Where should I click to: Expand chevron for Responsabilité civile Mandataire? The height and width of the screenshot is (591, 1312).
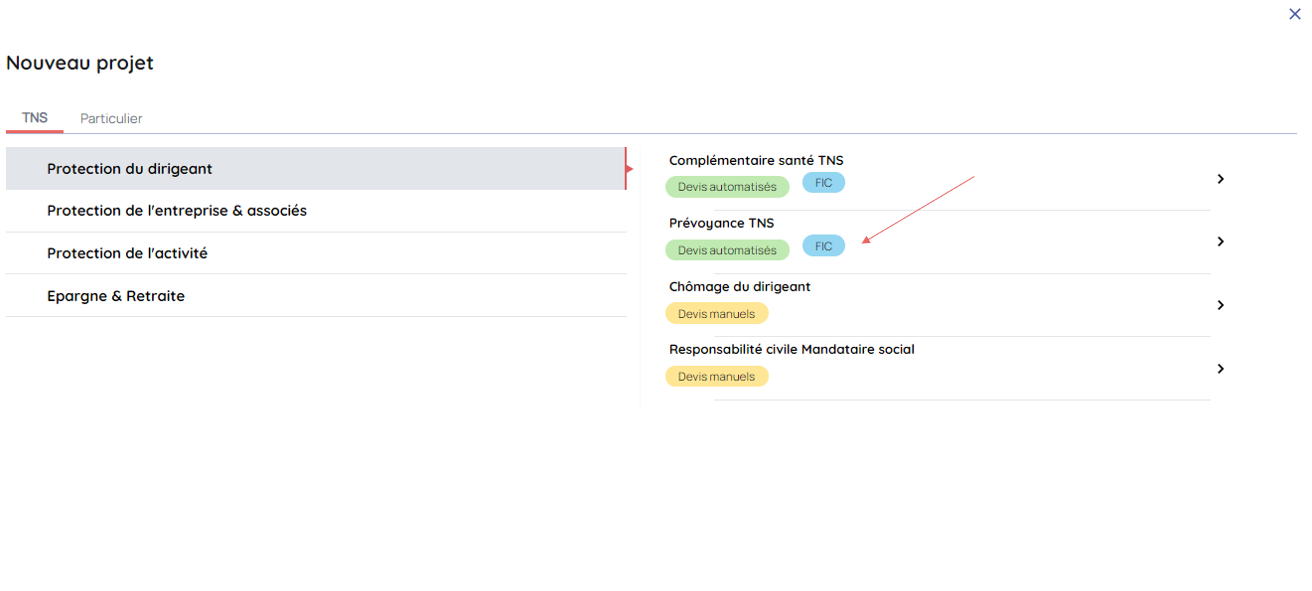(x=1220, y=369)
